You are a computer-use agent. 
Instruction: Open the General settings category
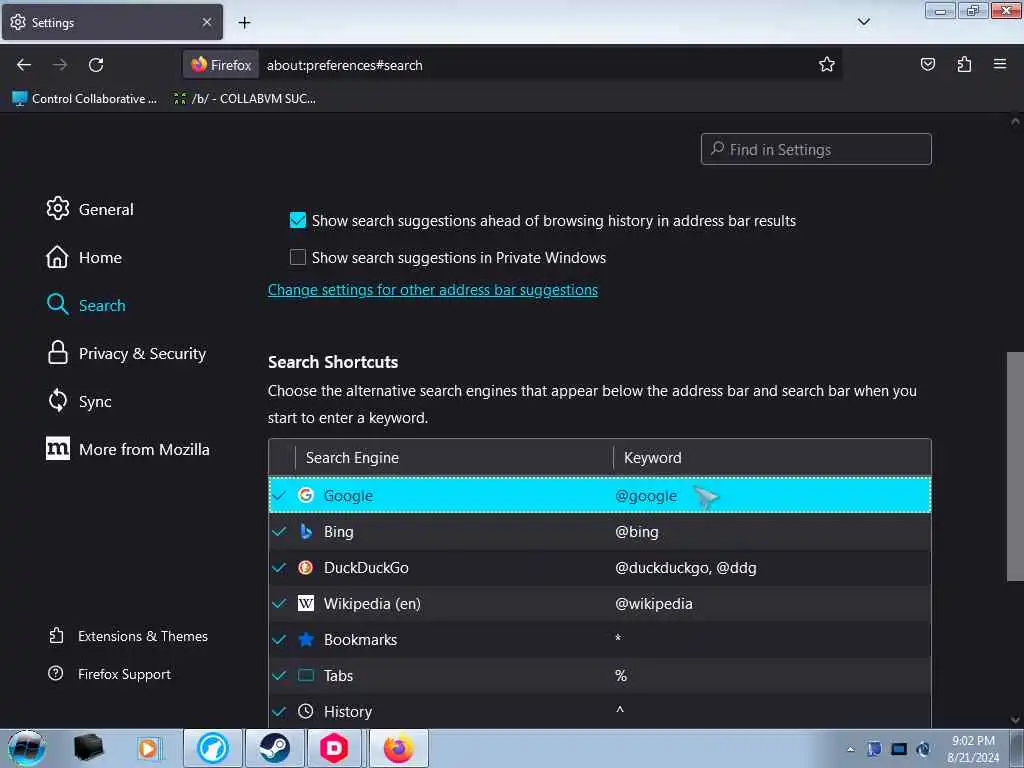pos(90,209)
